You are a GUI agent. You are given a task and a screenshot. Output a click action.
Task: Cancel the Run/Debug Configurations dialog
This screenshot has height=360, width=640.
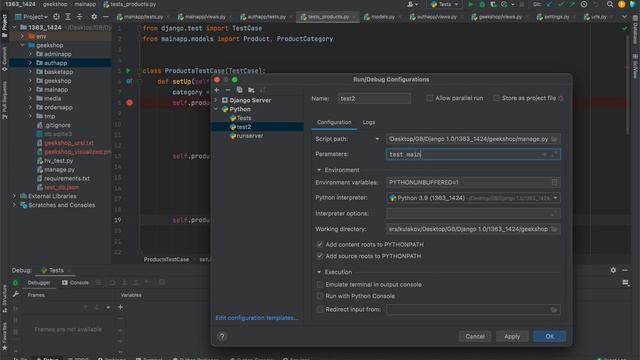click(x=475, y=336)
